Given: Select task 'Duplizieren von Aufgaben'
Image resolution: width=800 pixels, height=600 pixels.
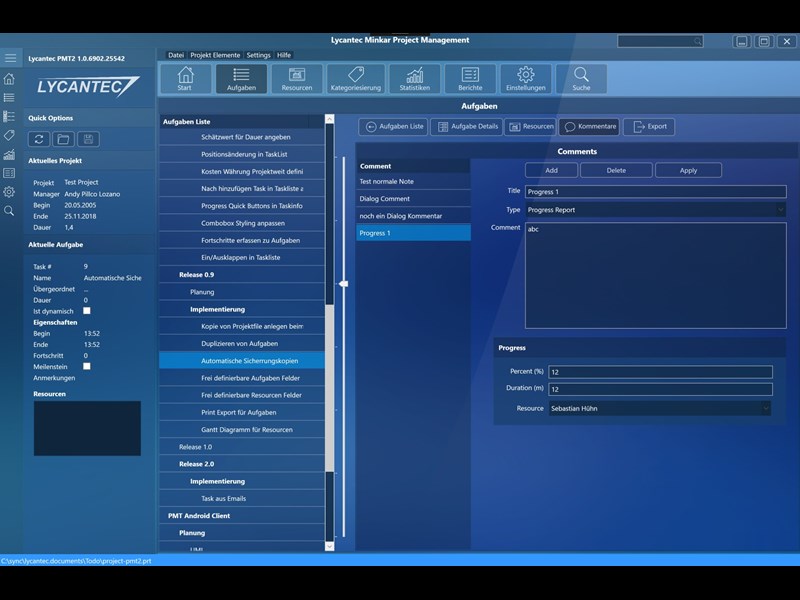Looking at the screenshot, I should pos(242,343).
